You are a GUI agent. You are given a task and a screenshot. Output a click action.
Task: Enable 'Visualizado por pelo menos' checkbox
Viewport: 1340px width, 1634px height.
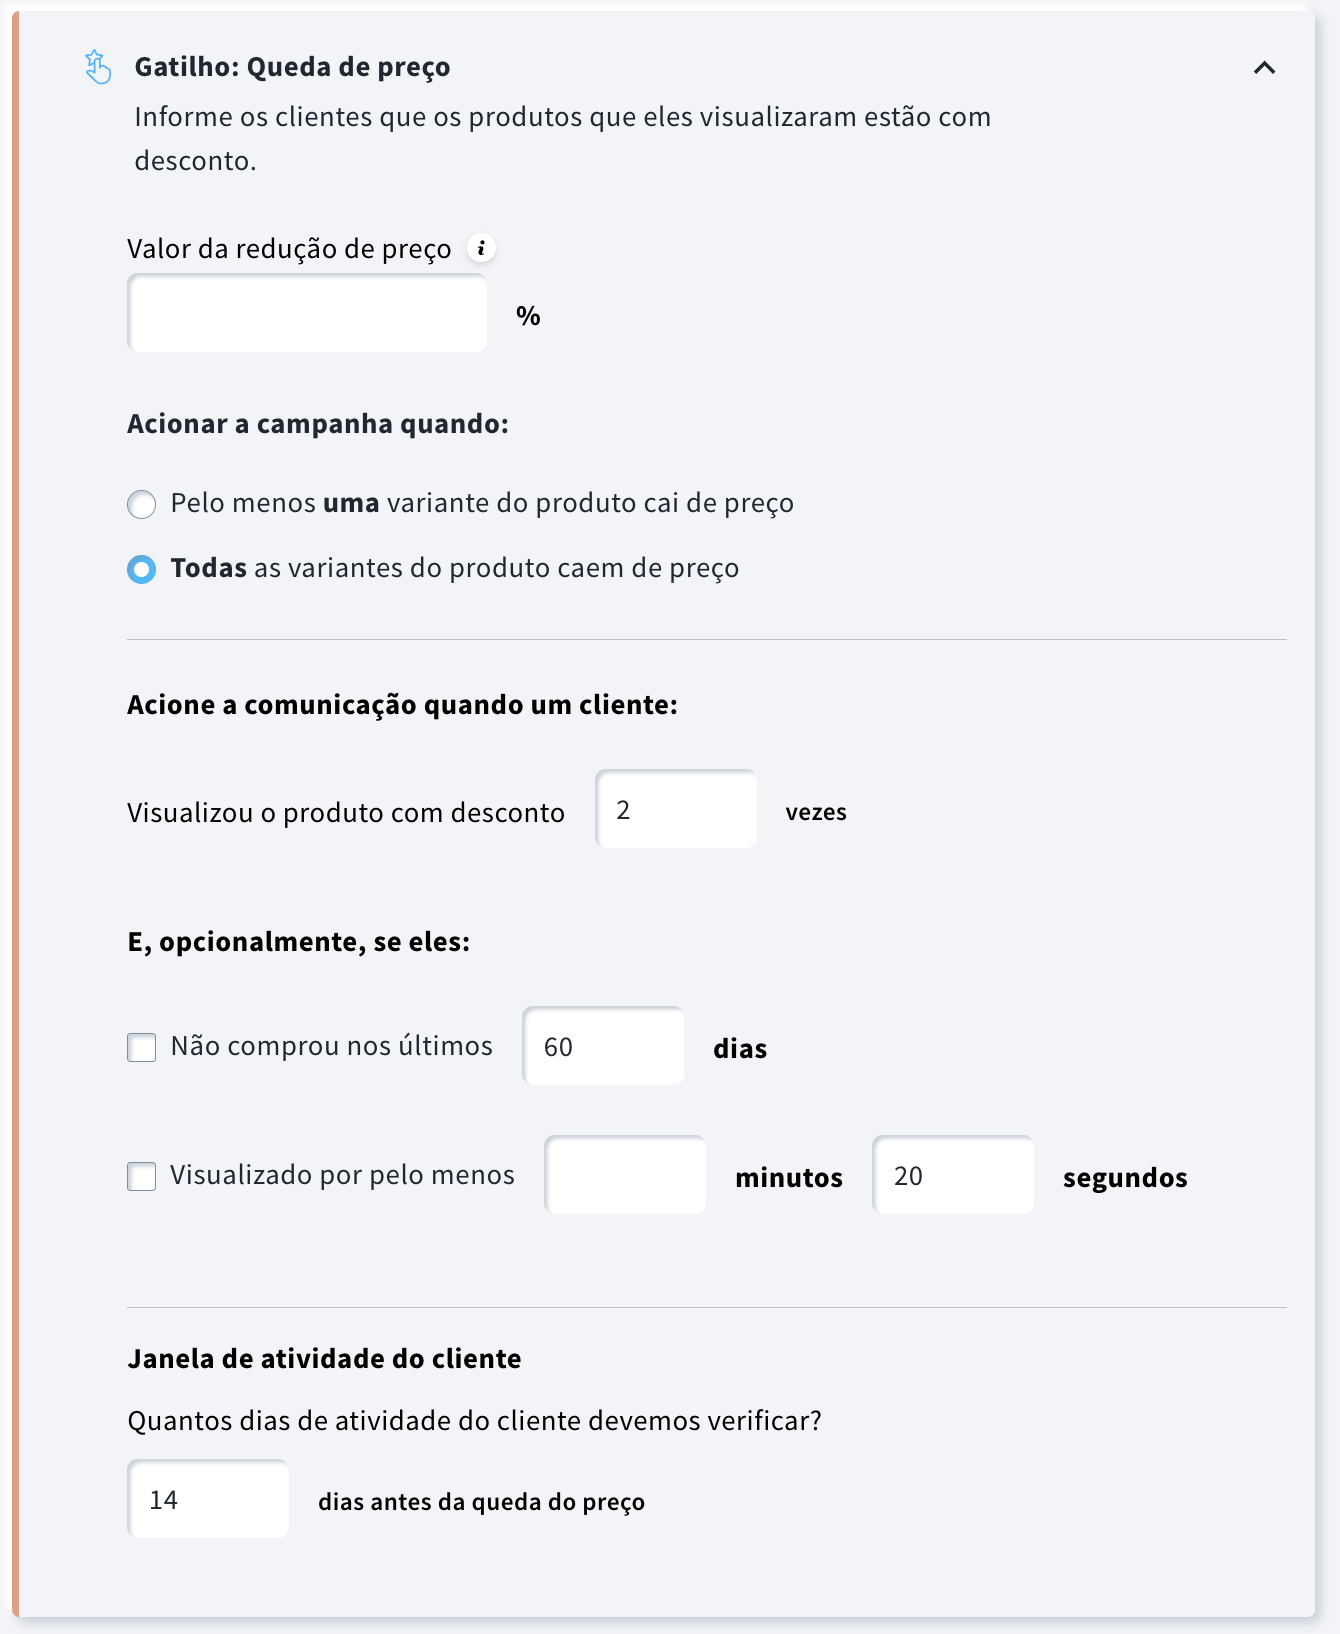[x=142, y=1176]
